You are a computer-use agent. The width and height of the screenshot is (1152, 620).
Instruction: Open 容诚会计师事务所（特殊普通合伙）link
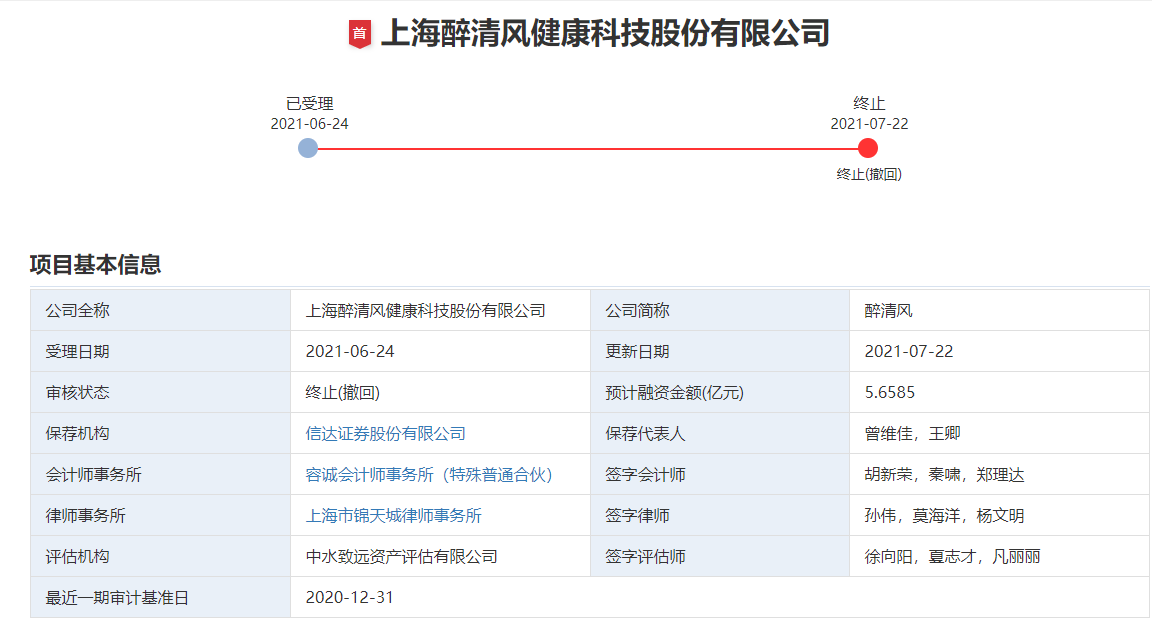click(x=429, y=475)
